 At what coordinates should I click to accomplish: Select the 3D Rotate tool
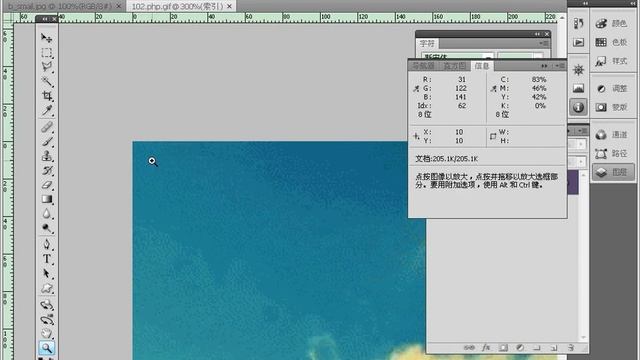(x=47, y=304)
